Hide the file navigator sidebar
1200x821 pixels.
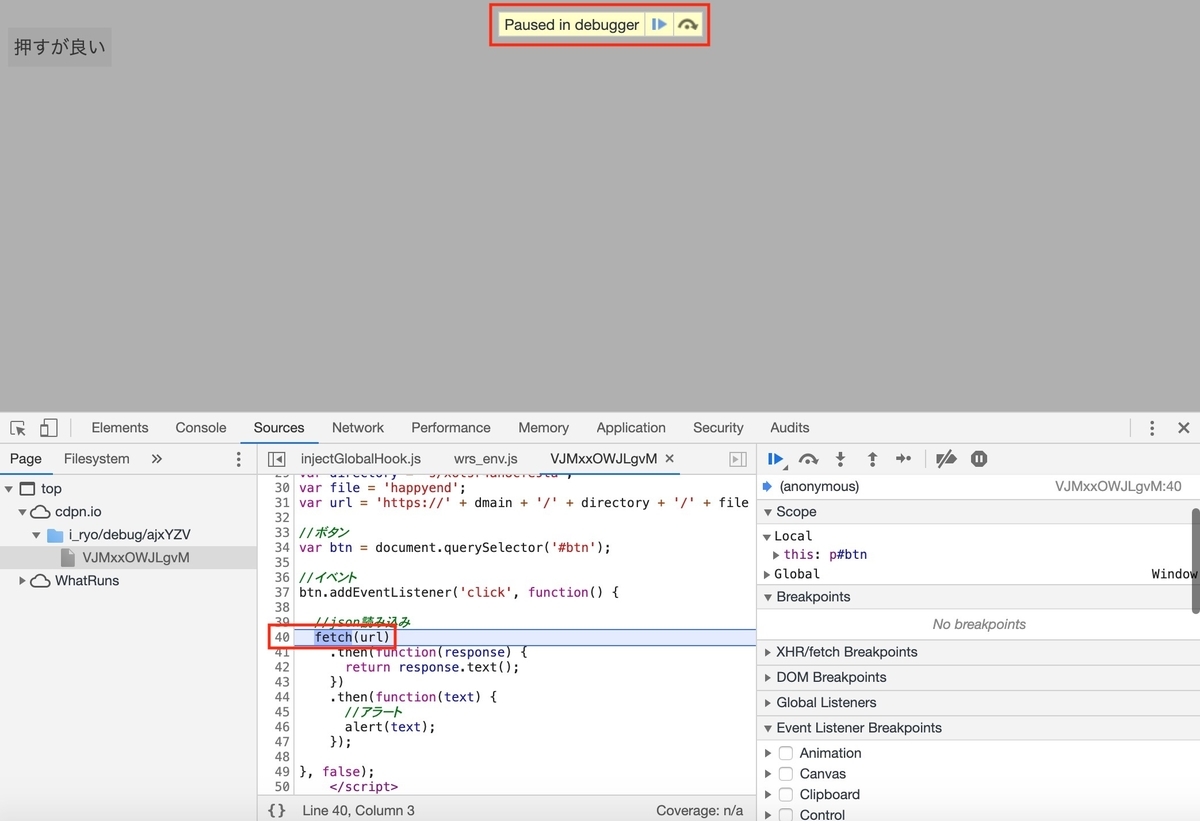(277, 459)
